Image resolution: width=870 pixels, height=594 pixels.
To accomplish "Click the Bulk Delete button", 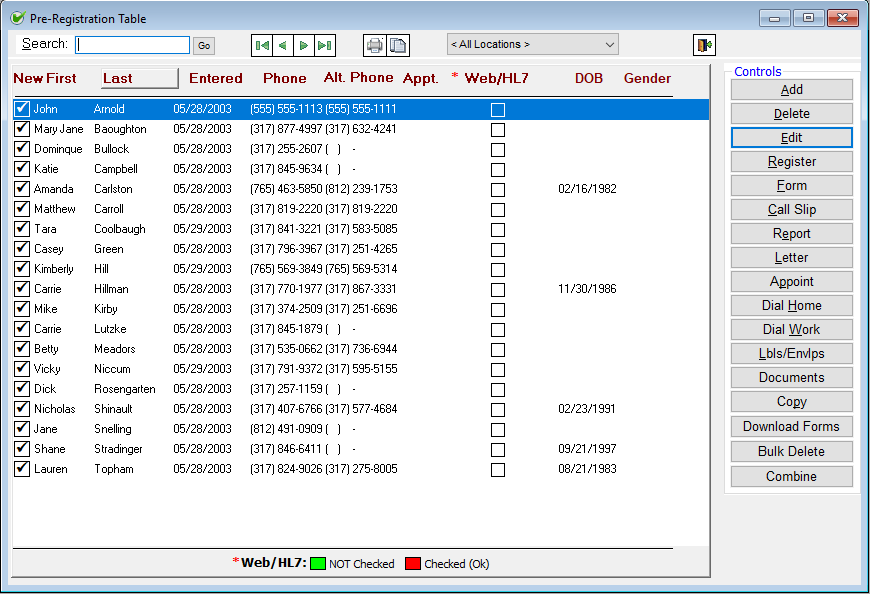I will 791,452.
